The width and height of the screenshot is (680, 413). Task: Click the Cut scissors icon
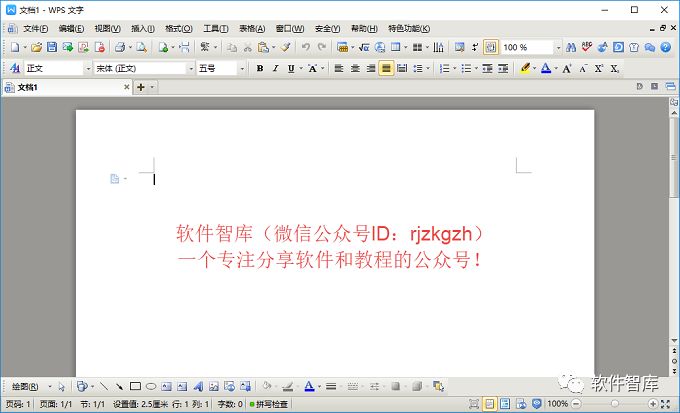point(248,47)
